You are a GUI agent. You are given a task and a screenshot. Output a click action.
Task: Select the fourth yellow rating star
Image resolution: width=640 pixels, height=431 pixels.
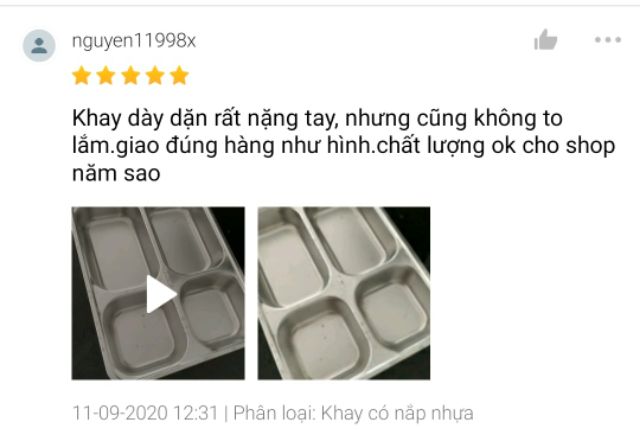click(155, 76)
